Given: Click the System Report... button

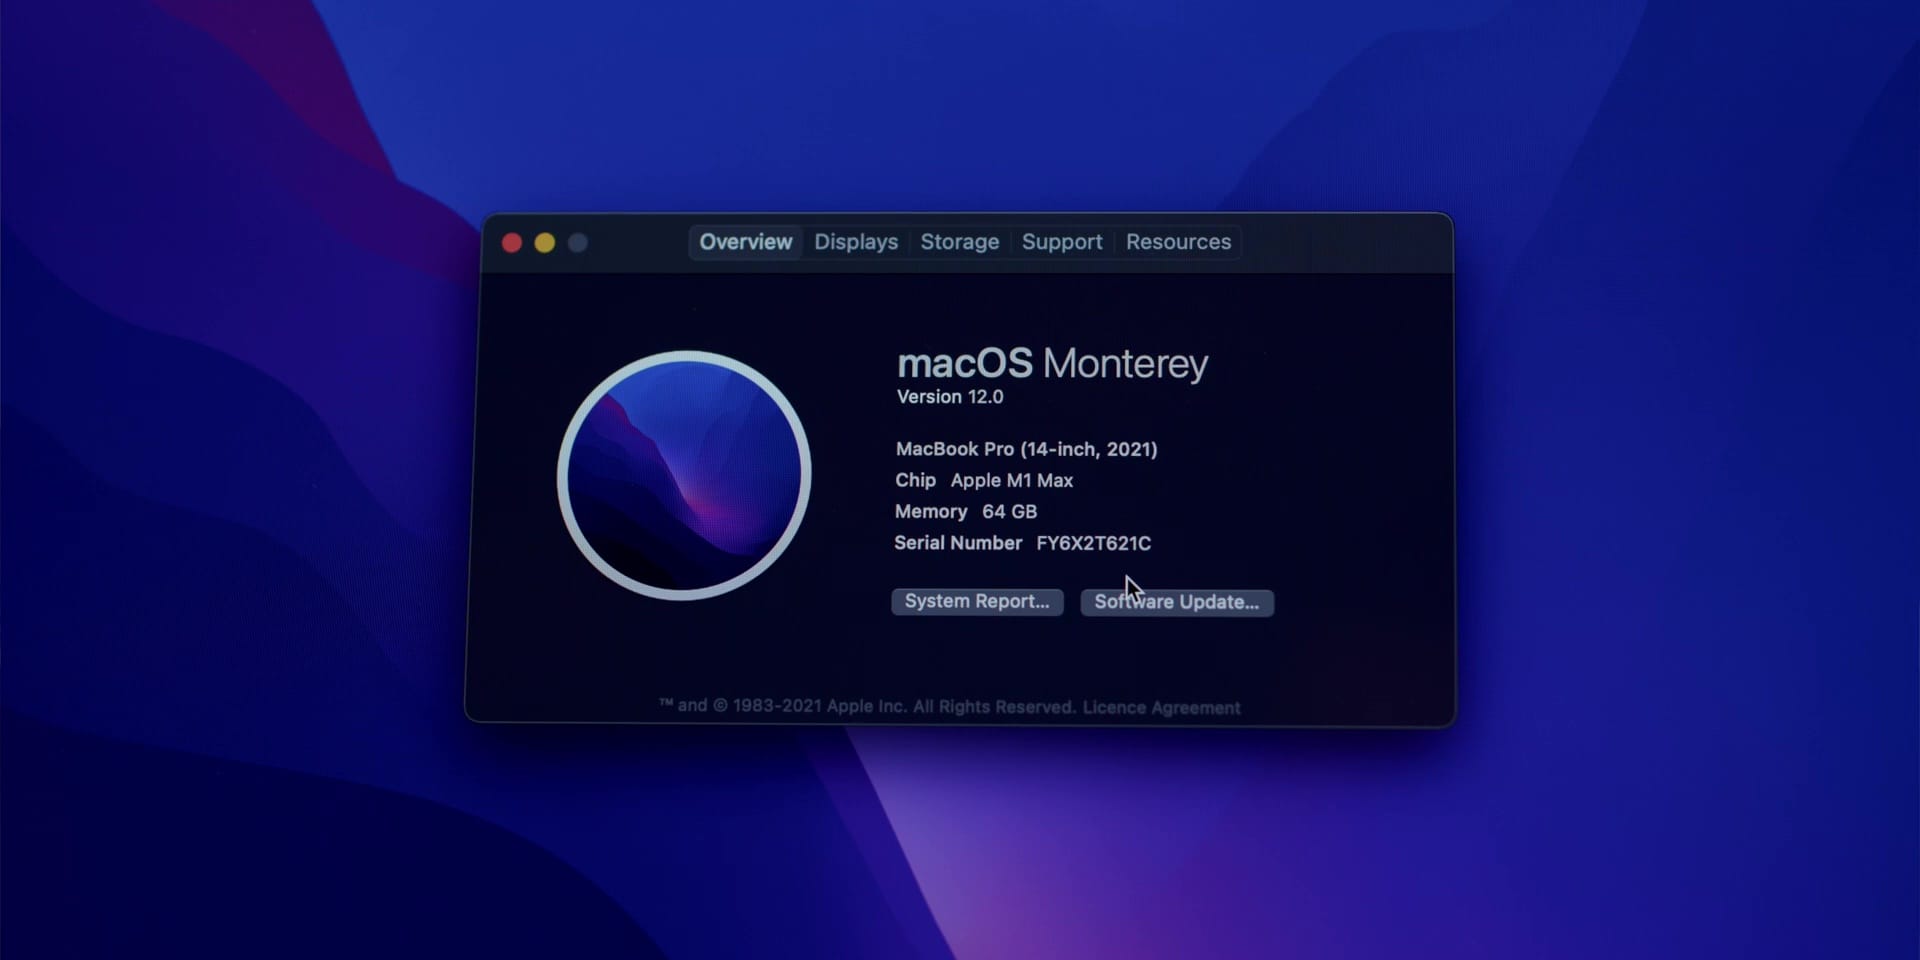Looking at the screenshot, I should (977, 601).
